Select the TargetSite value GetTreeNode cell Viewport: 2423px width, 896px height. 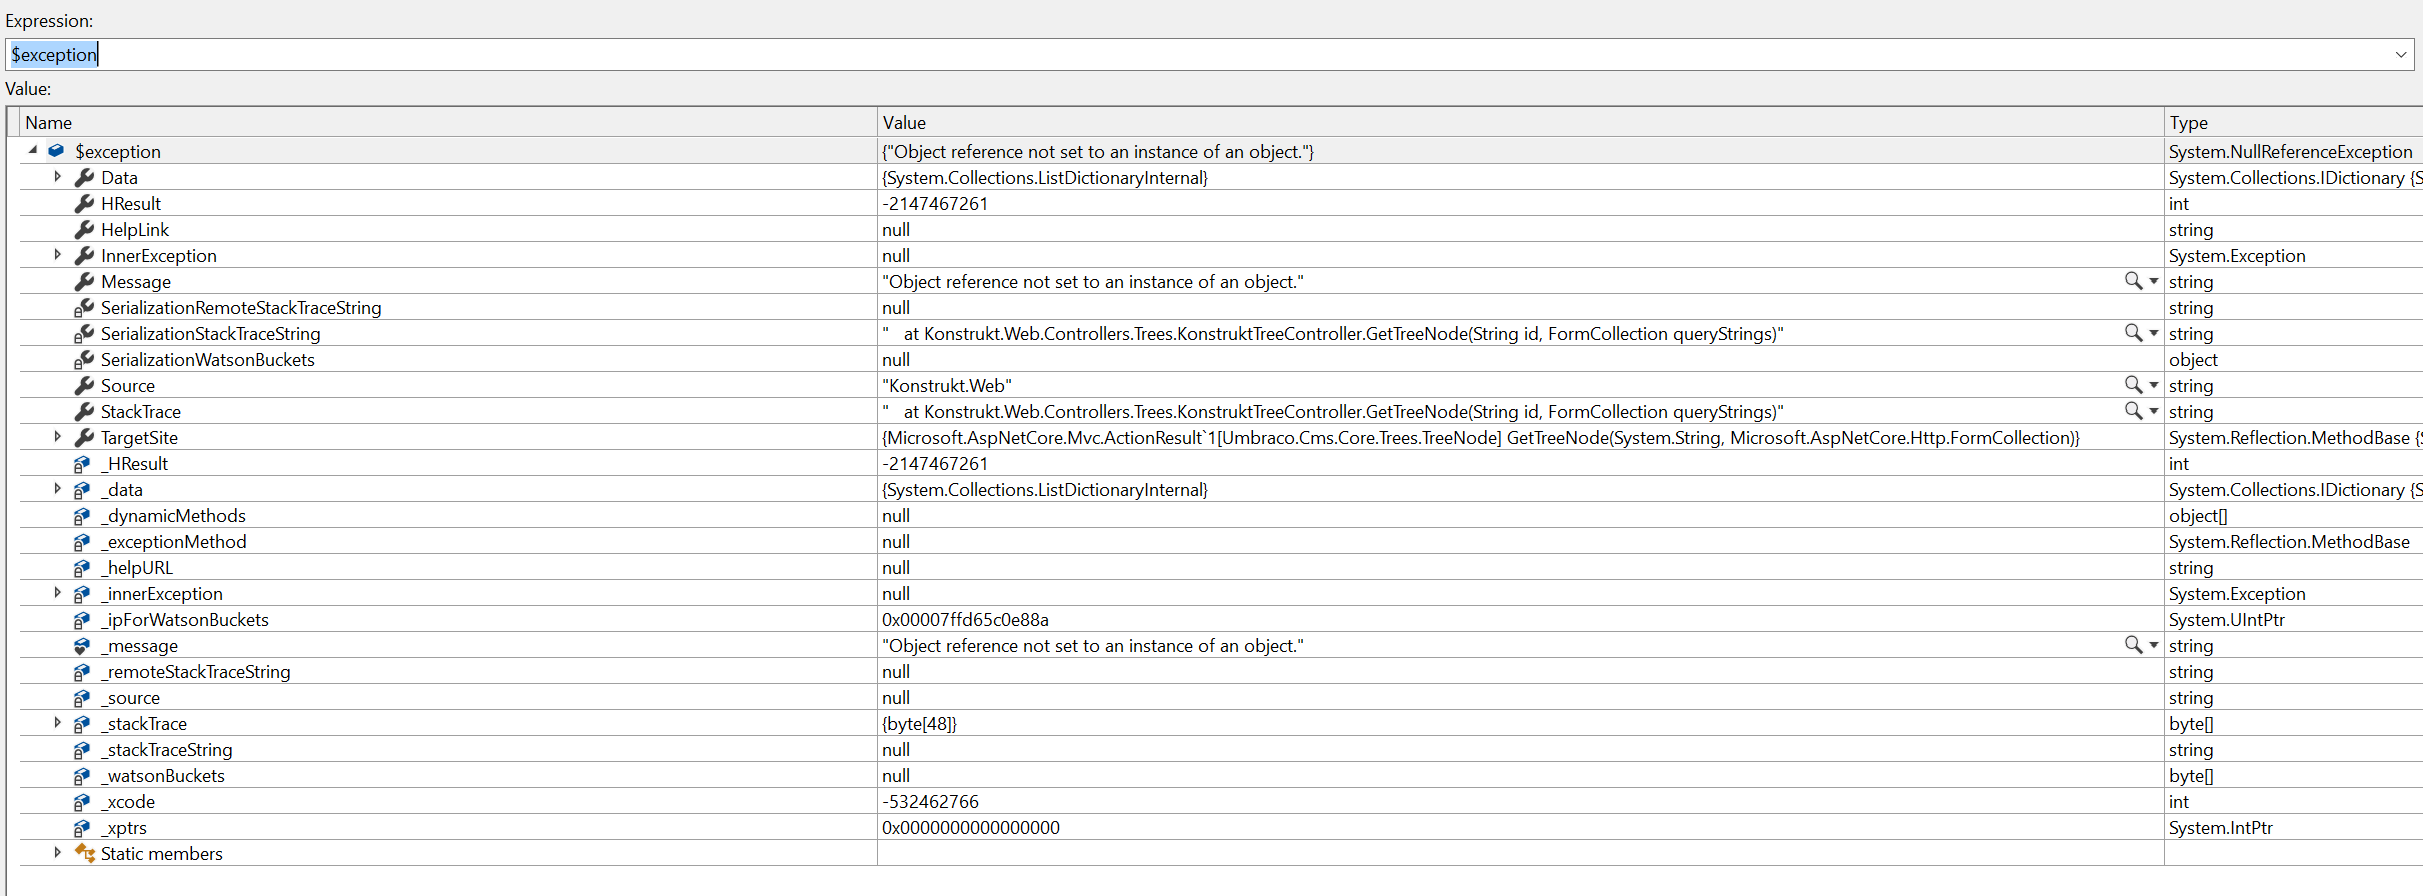tap(1481, 437)
